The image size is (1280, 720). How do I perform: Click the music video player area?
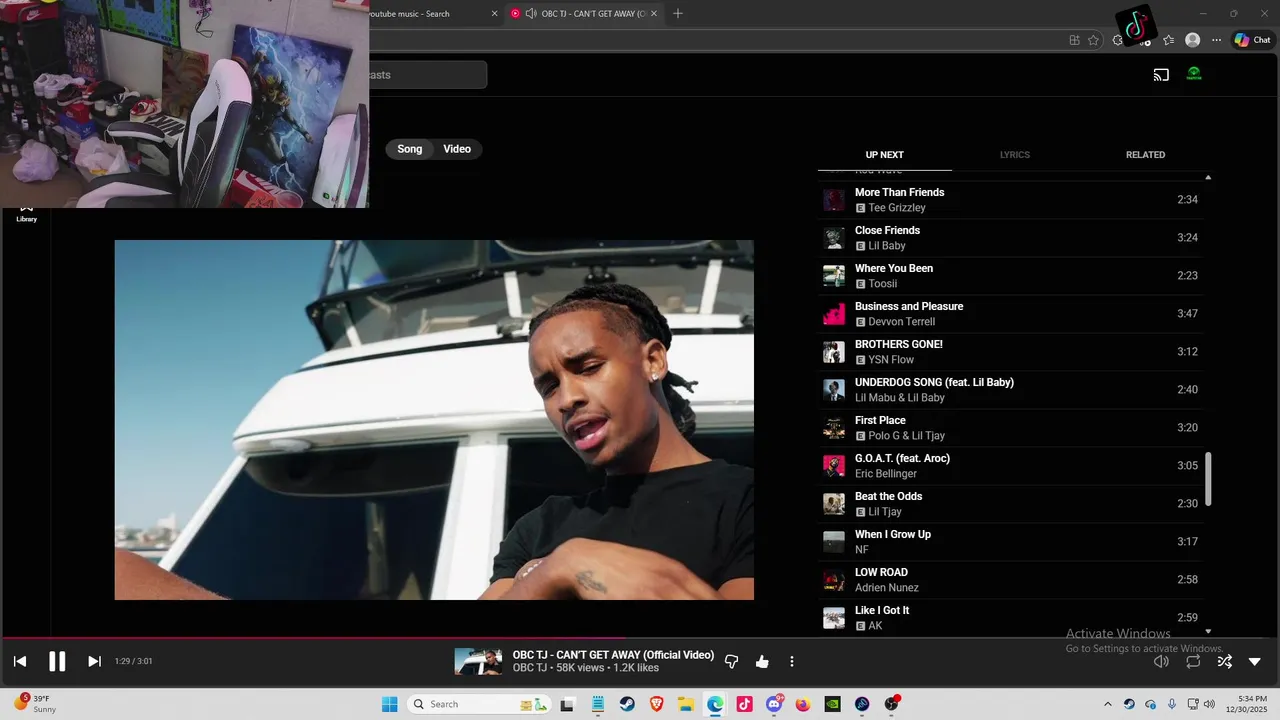pos(434,420)
